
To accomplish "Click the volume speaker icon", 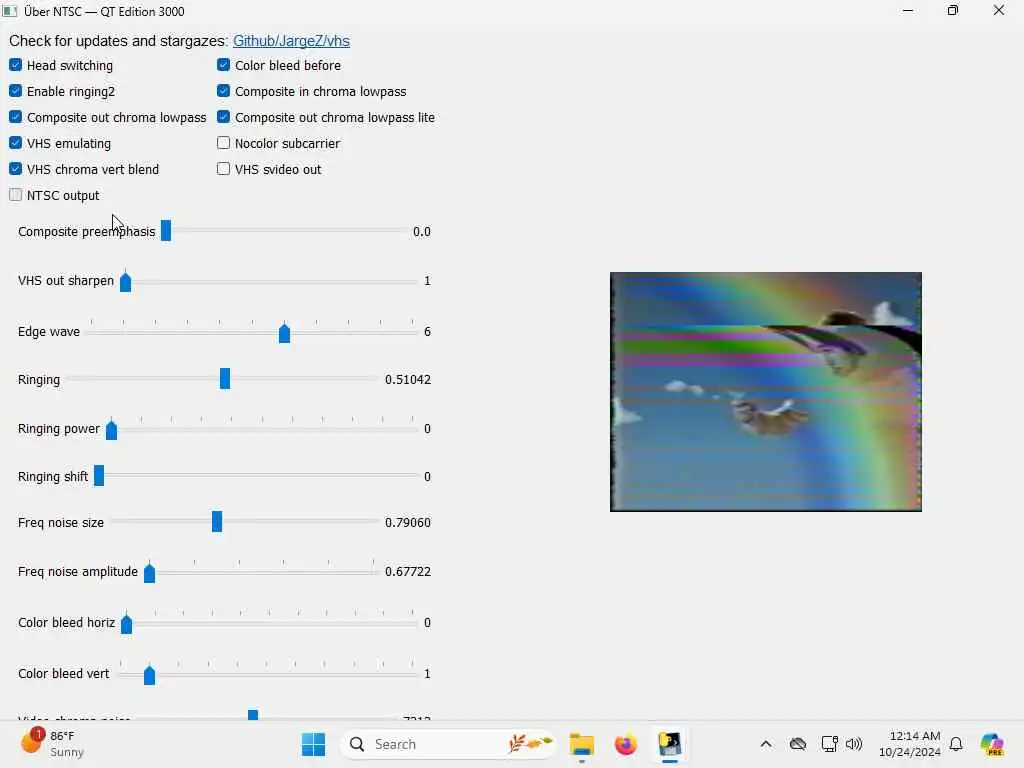I will coord(854,744).
